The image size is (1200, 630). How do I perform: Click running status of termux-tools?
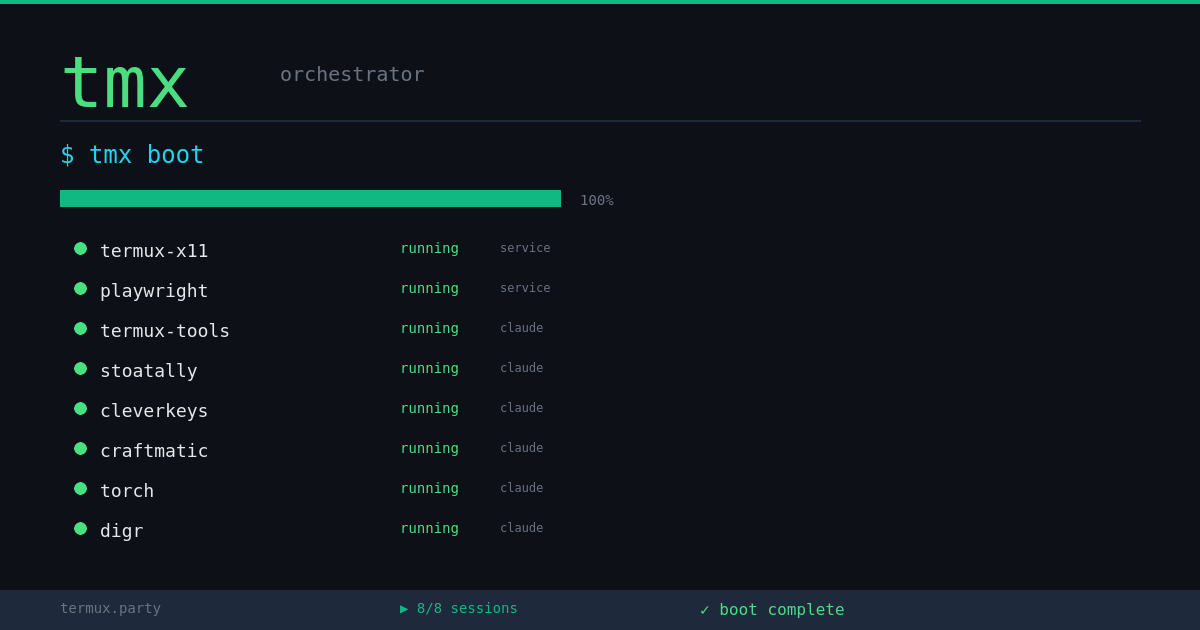(429, 328)
